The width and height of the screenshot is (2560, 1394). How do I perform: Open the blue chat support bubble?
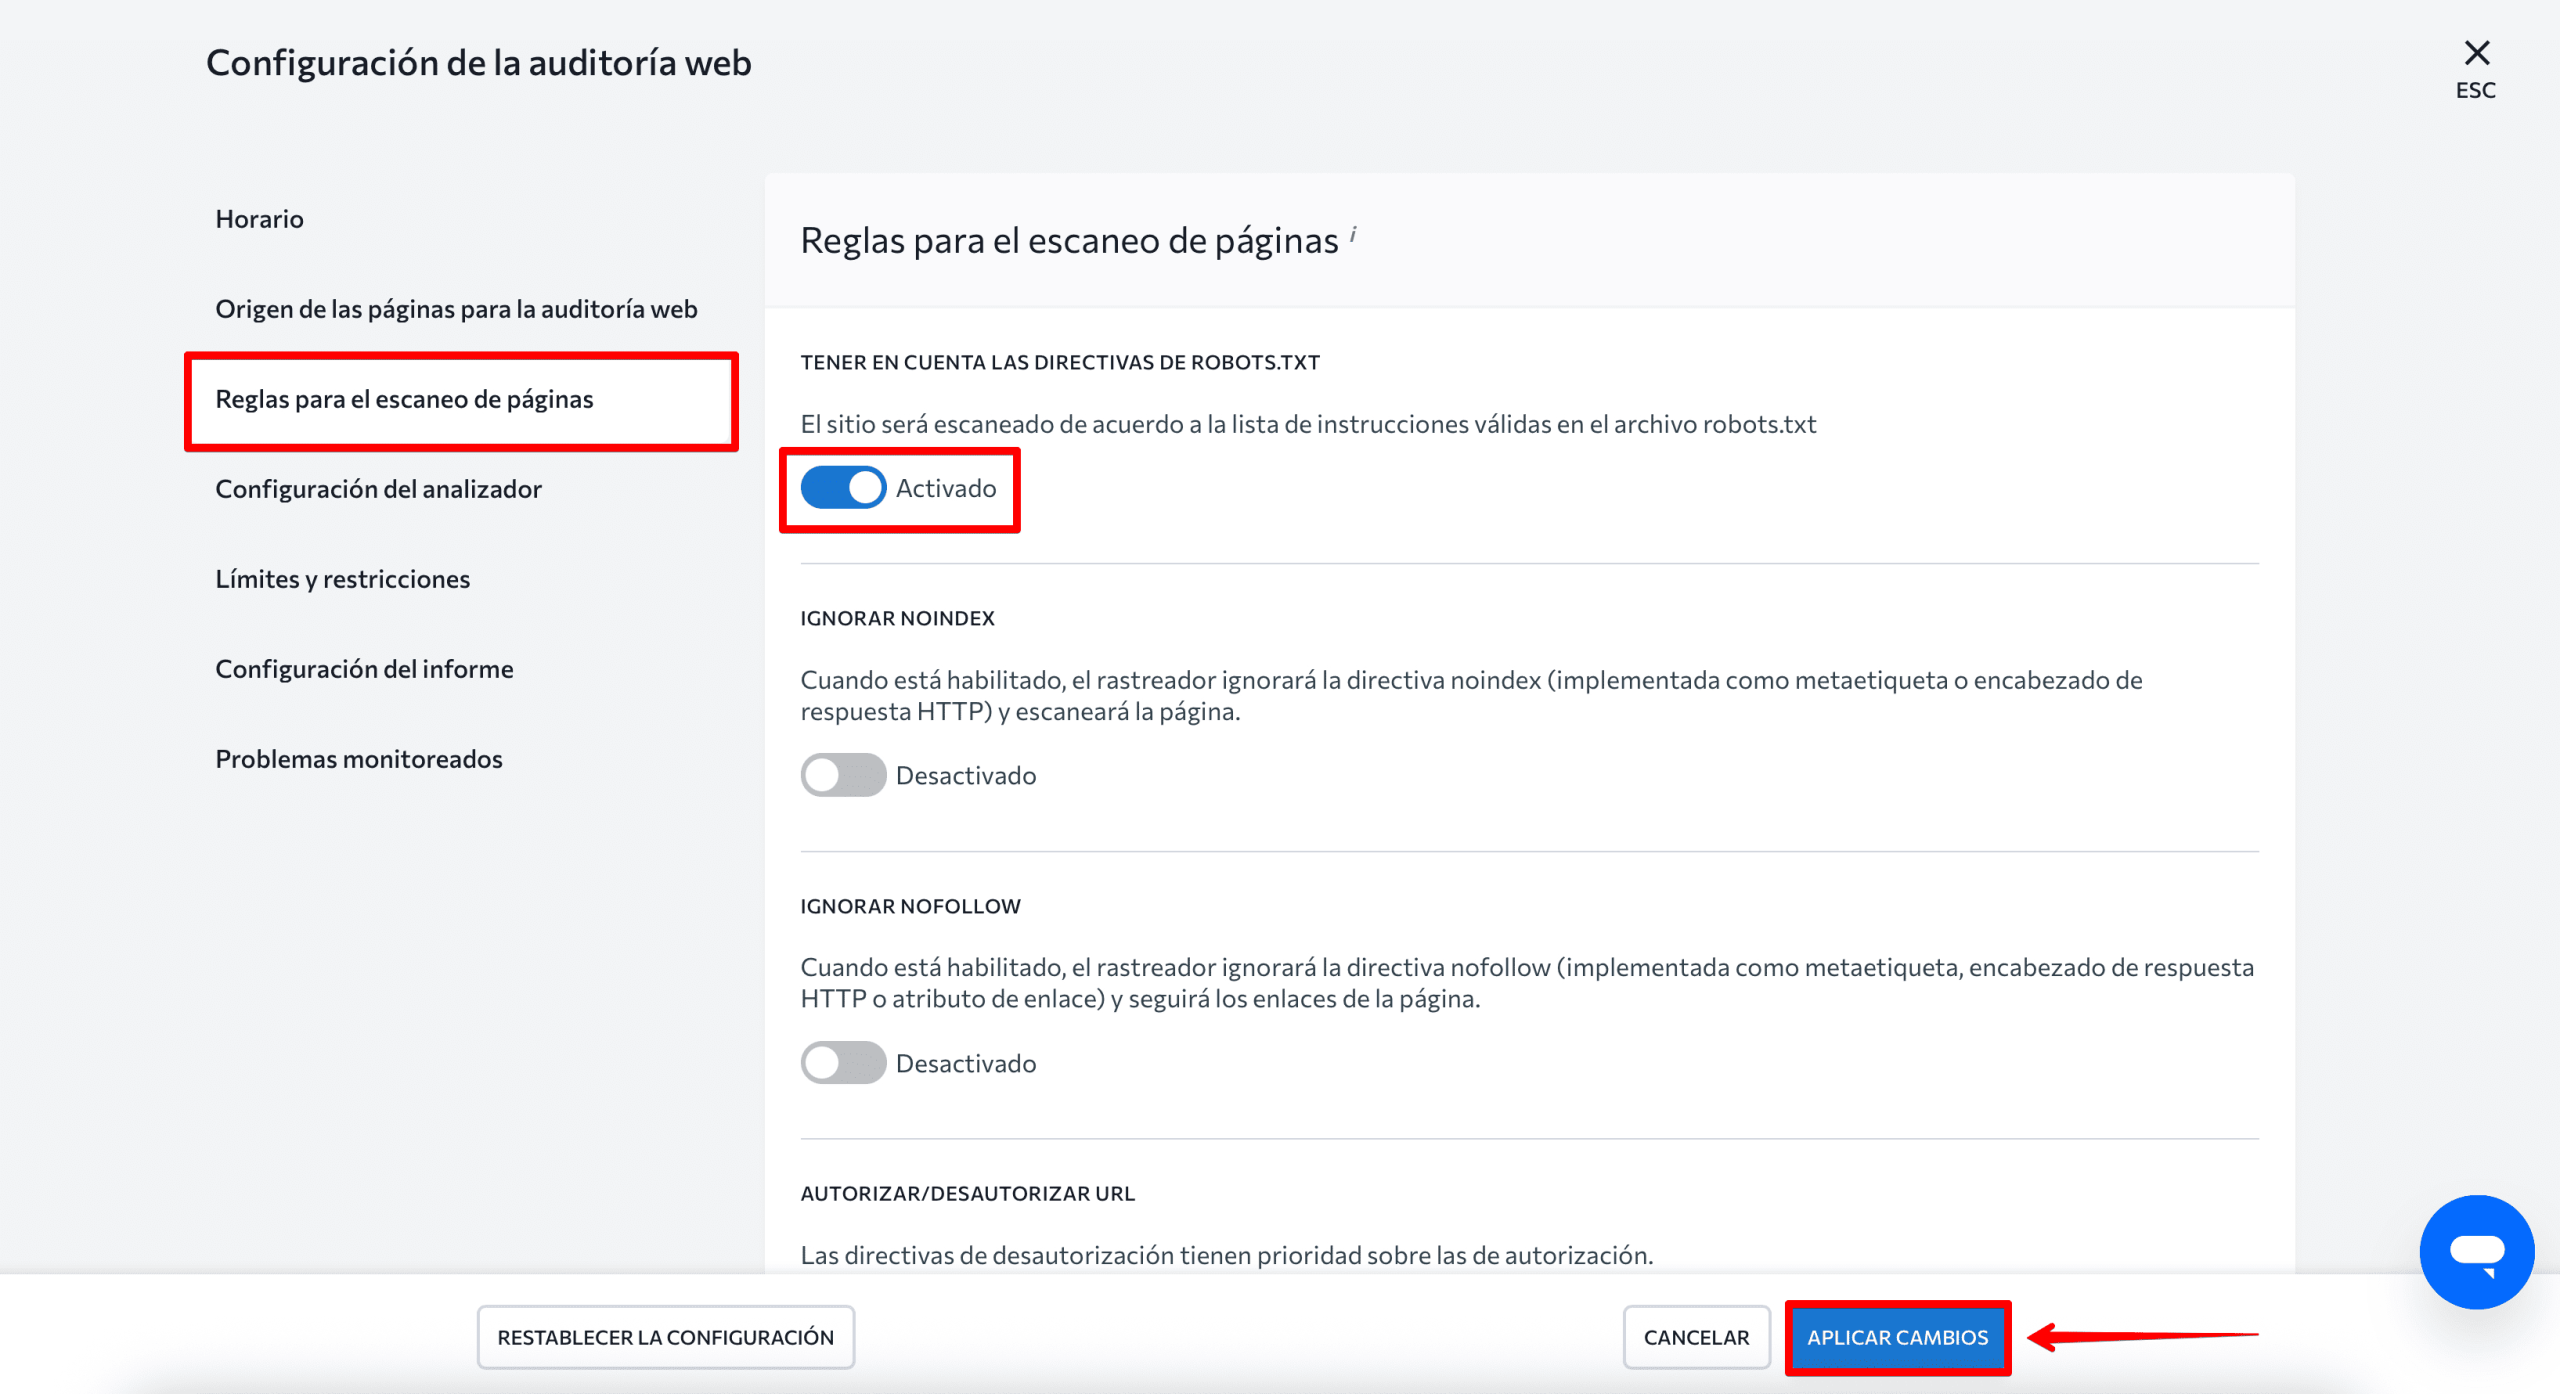[x=2476, y=1251]
